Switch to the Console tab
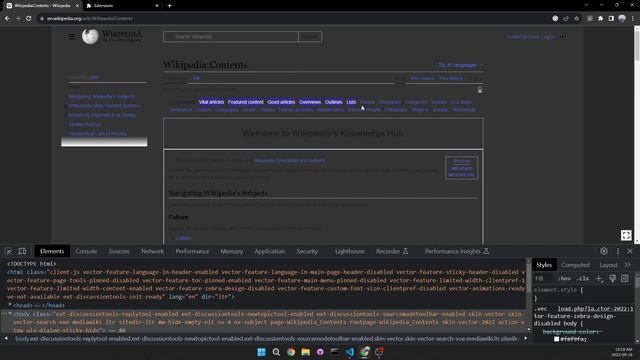 (x=87, y=251)
